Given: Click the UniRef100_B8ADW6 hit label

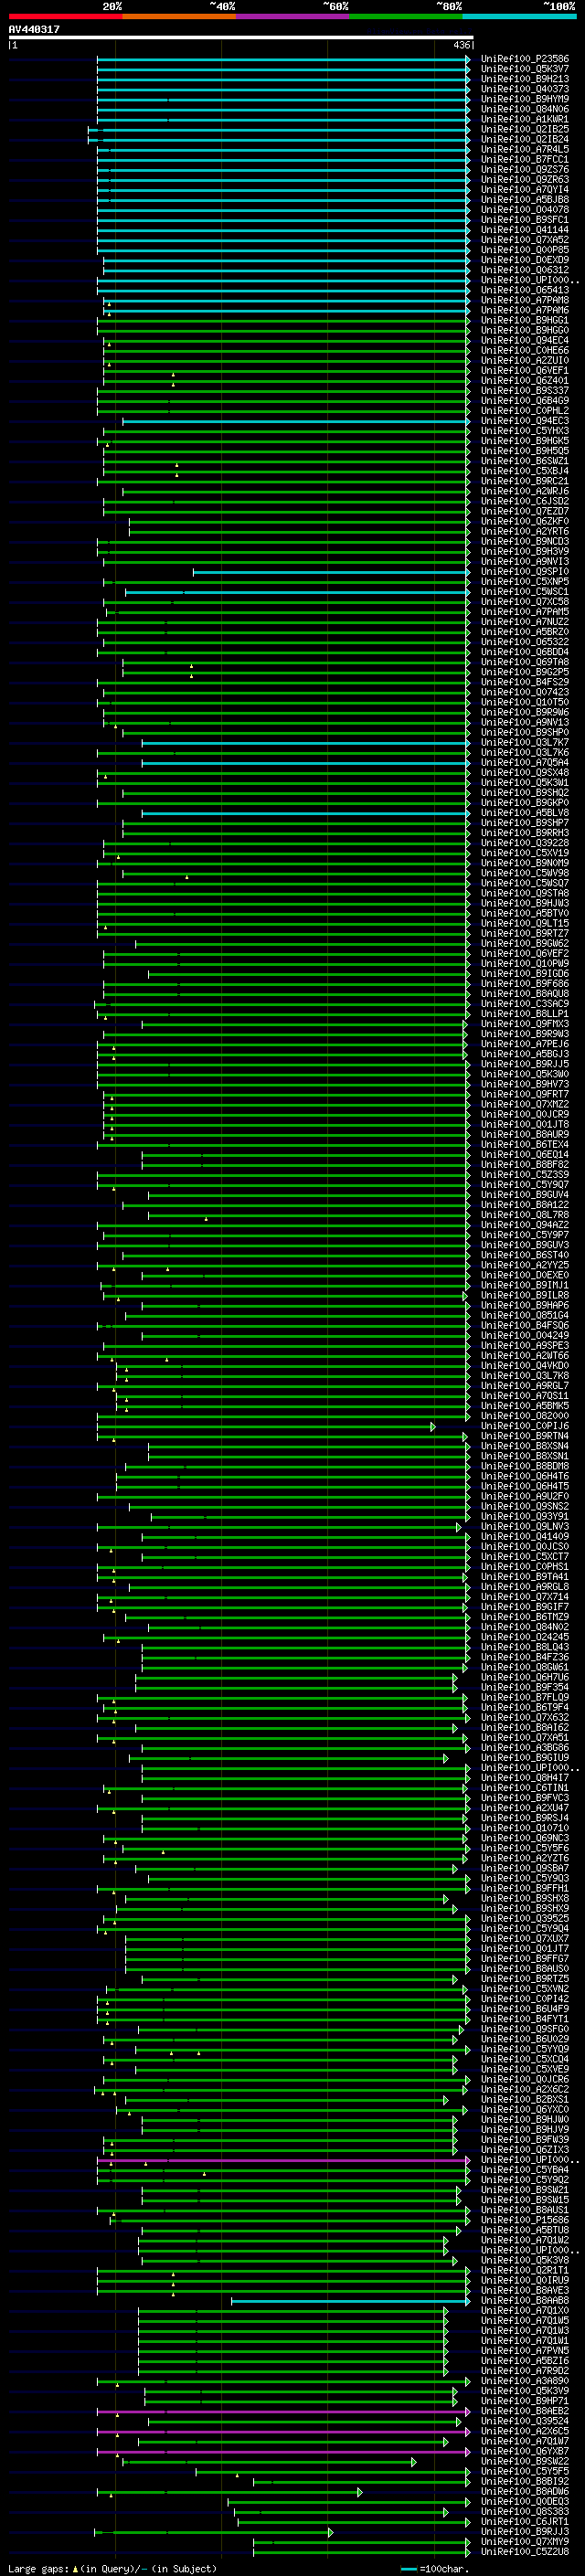Looking at the screenshot, I should pyautogui.click(x=525, y=2491).
